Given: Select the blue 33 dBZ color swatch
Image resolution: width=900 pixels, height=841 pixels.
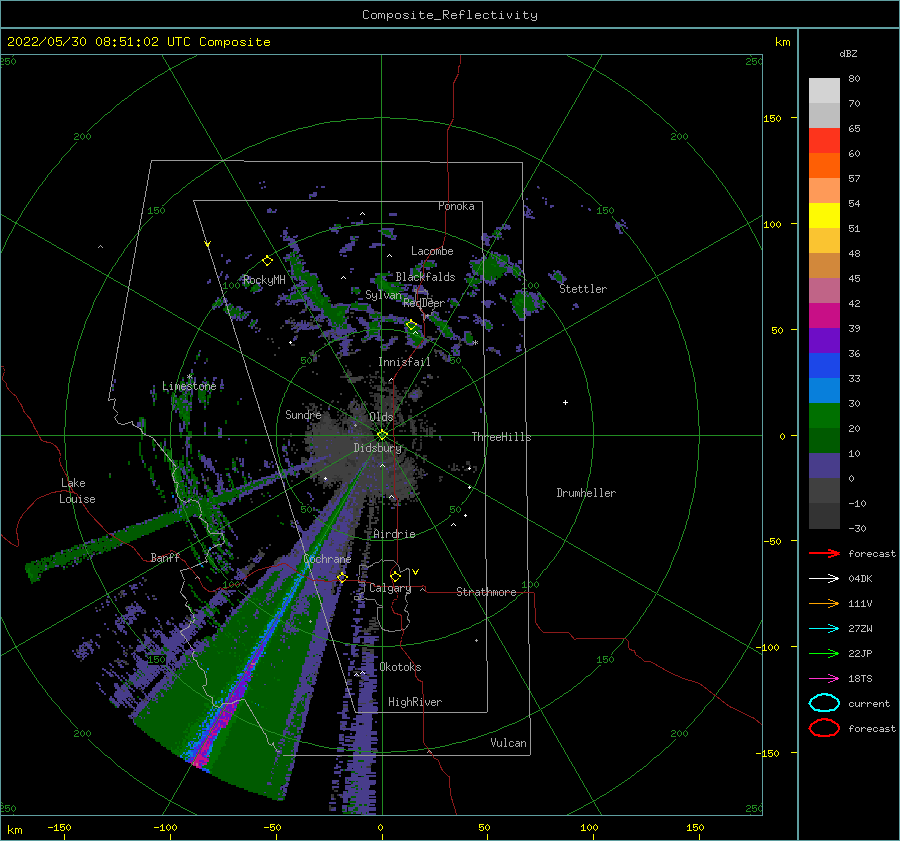Looking at the screenshot, I should point(824,366).
